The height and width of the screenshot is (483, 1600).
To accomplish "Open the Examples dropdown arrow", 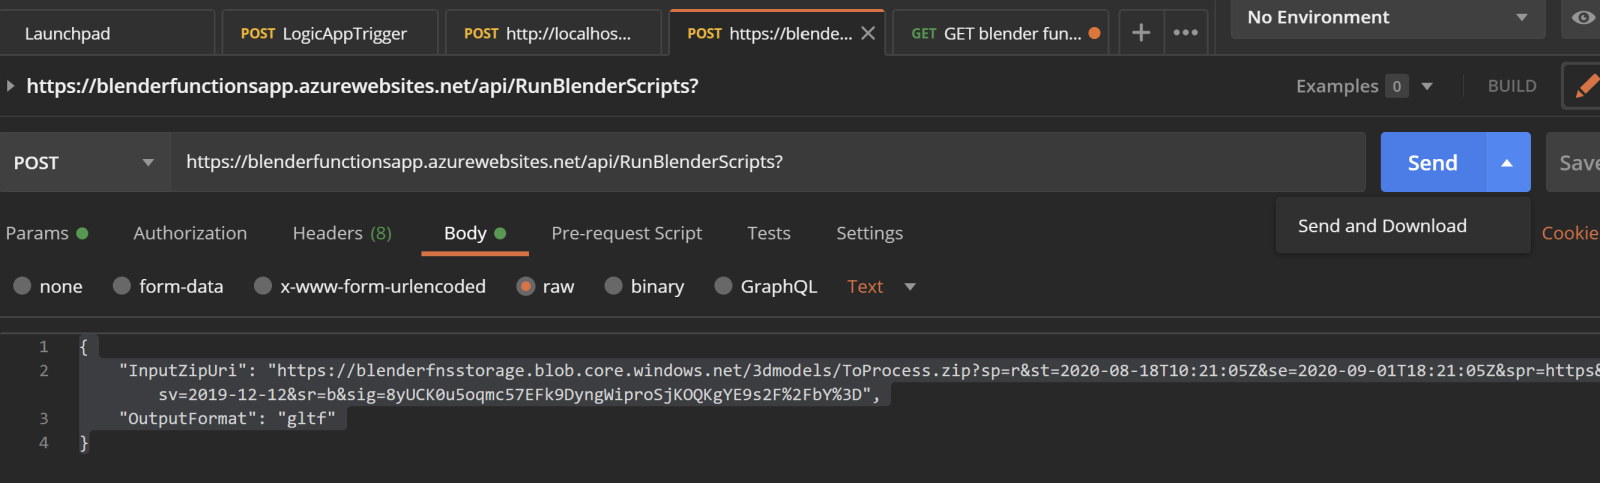I will point(1427,86).
